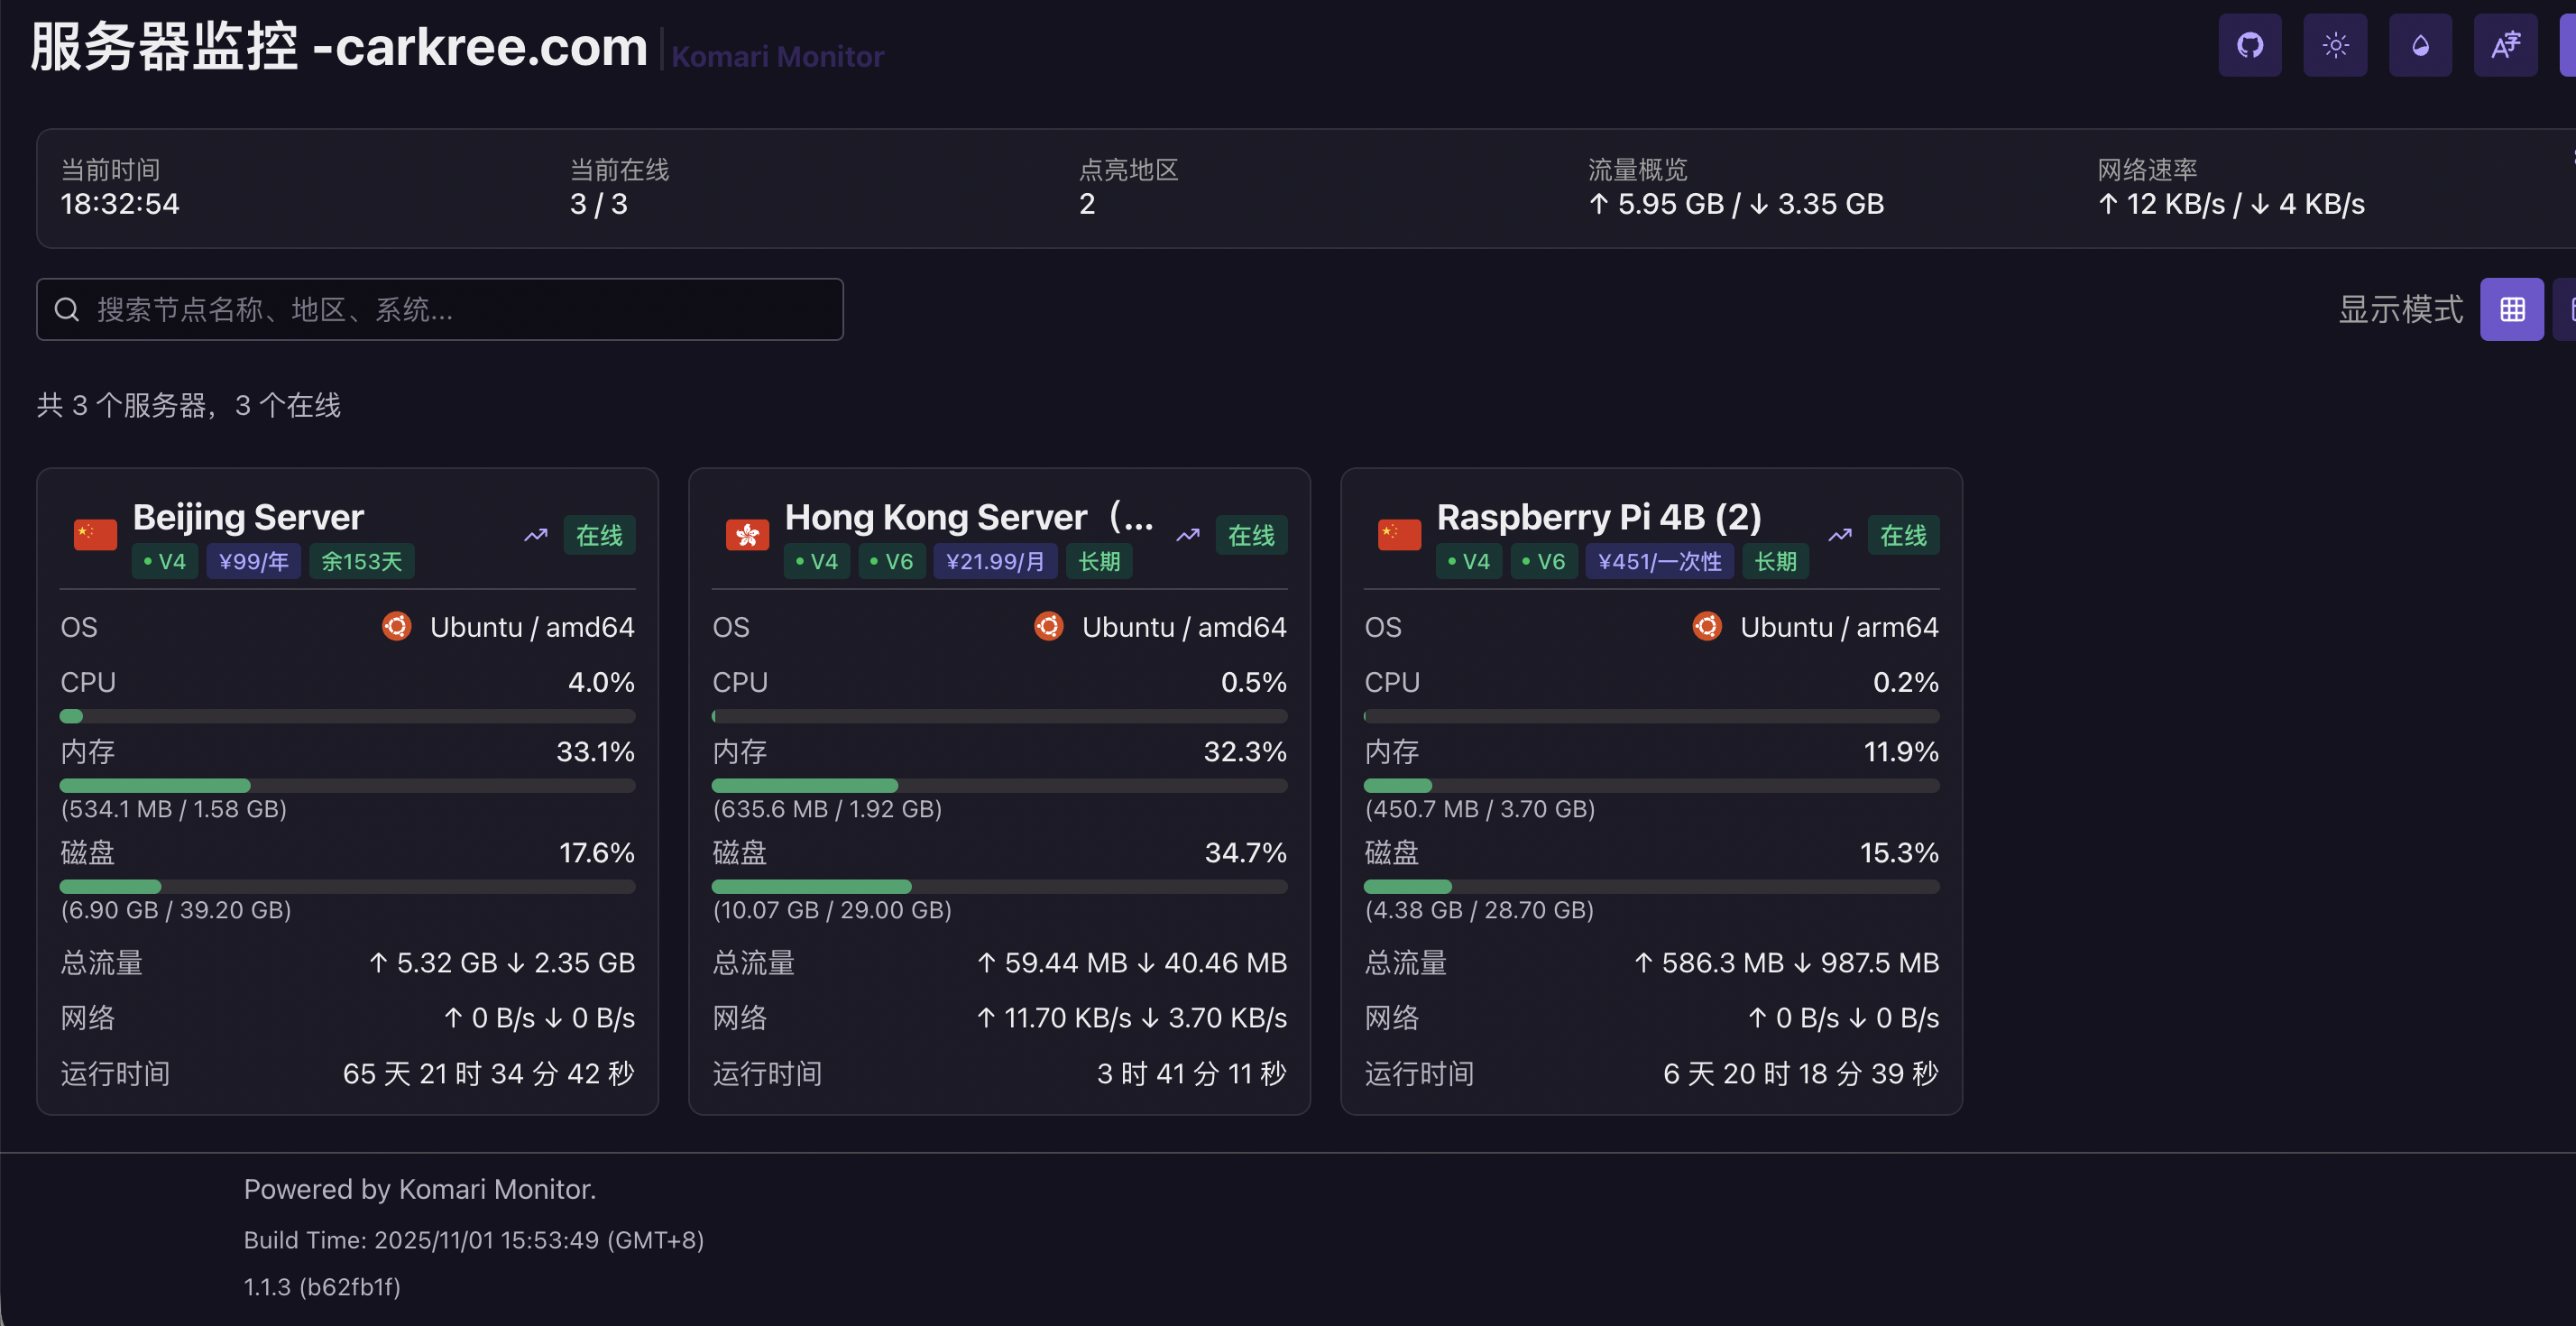Click the 余153天 remaining days badge
2576x1326 pixels.
point(361,562)
